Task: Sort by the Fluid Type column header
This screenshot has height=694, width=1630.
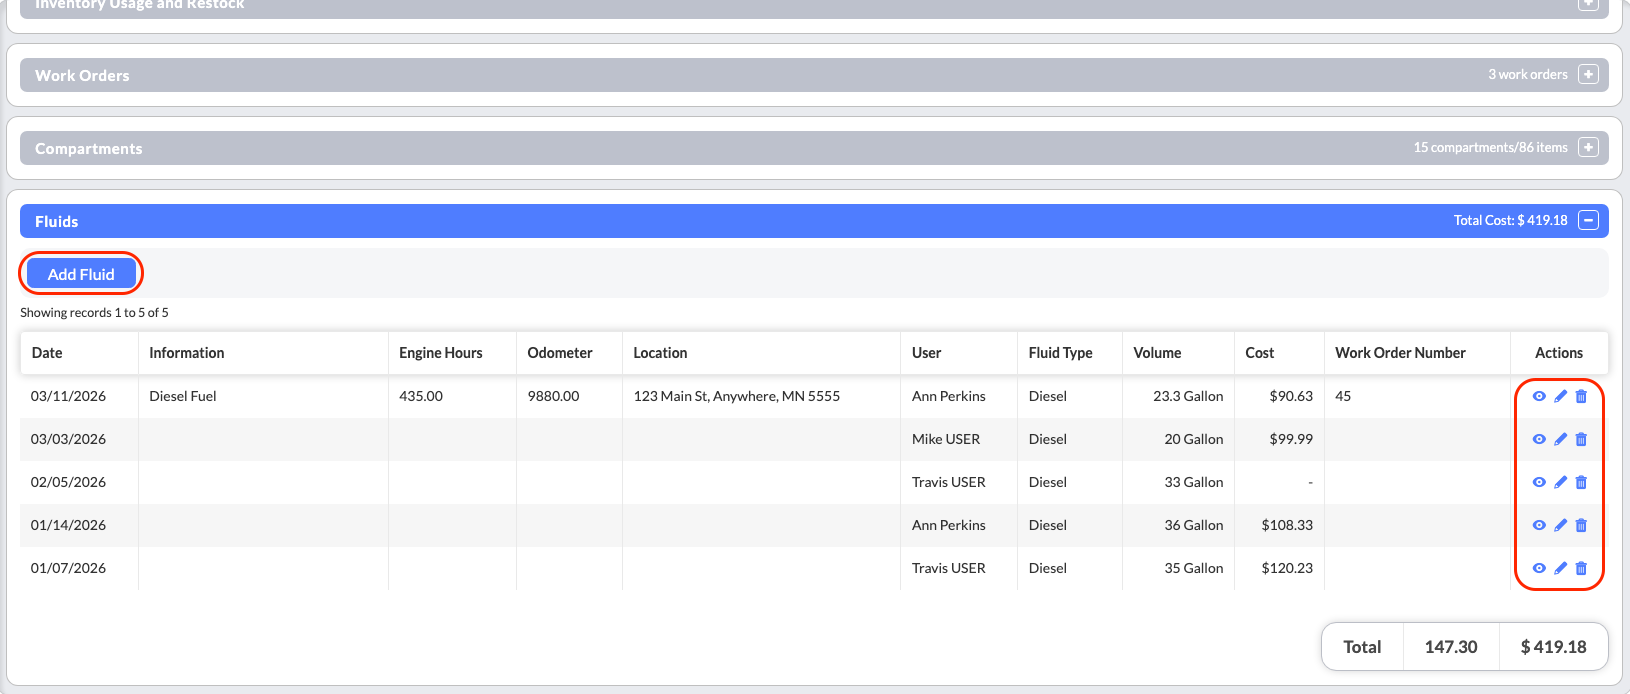Action: pos(1060,353)
